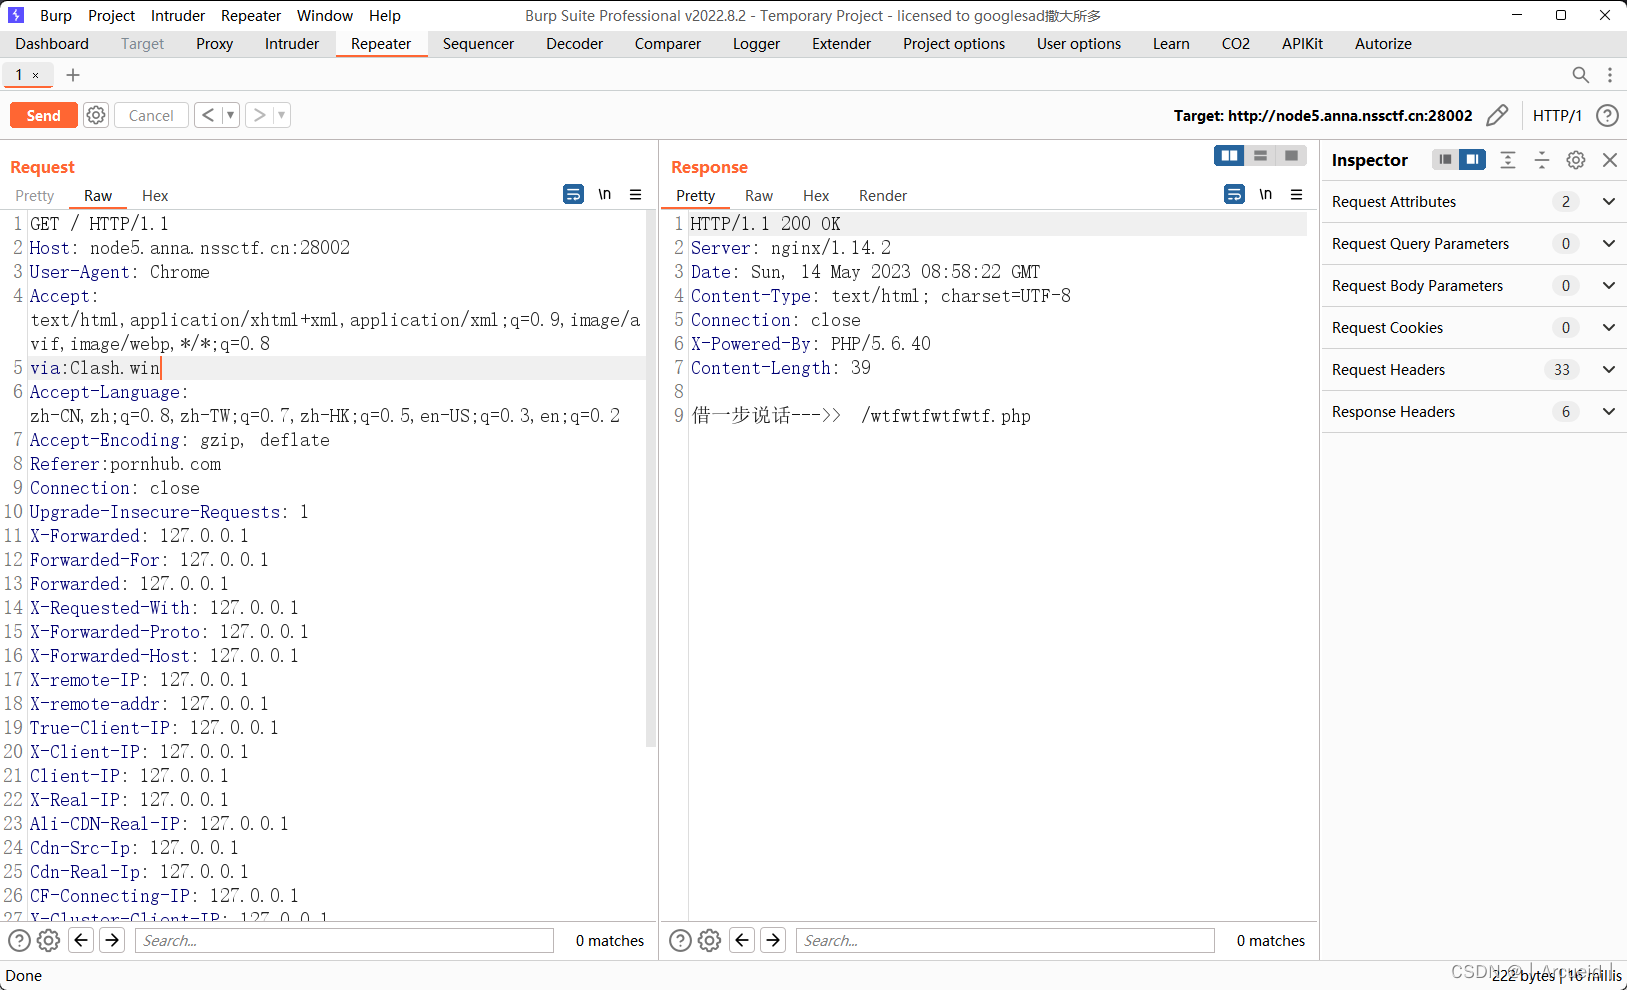Open response search help icon
The width and height of the screenshot is (1627, 990).
tap(680, 940)
